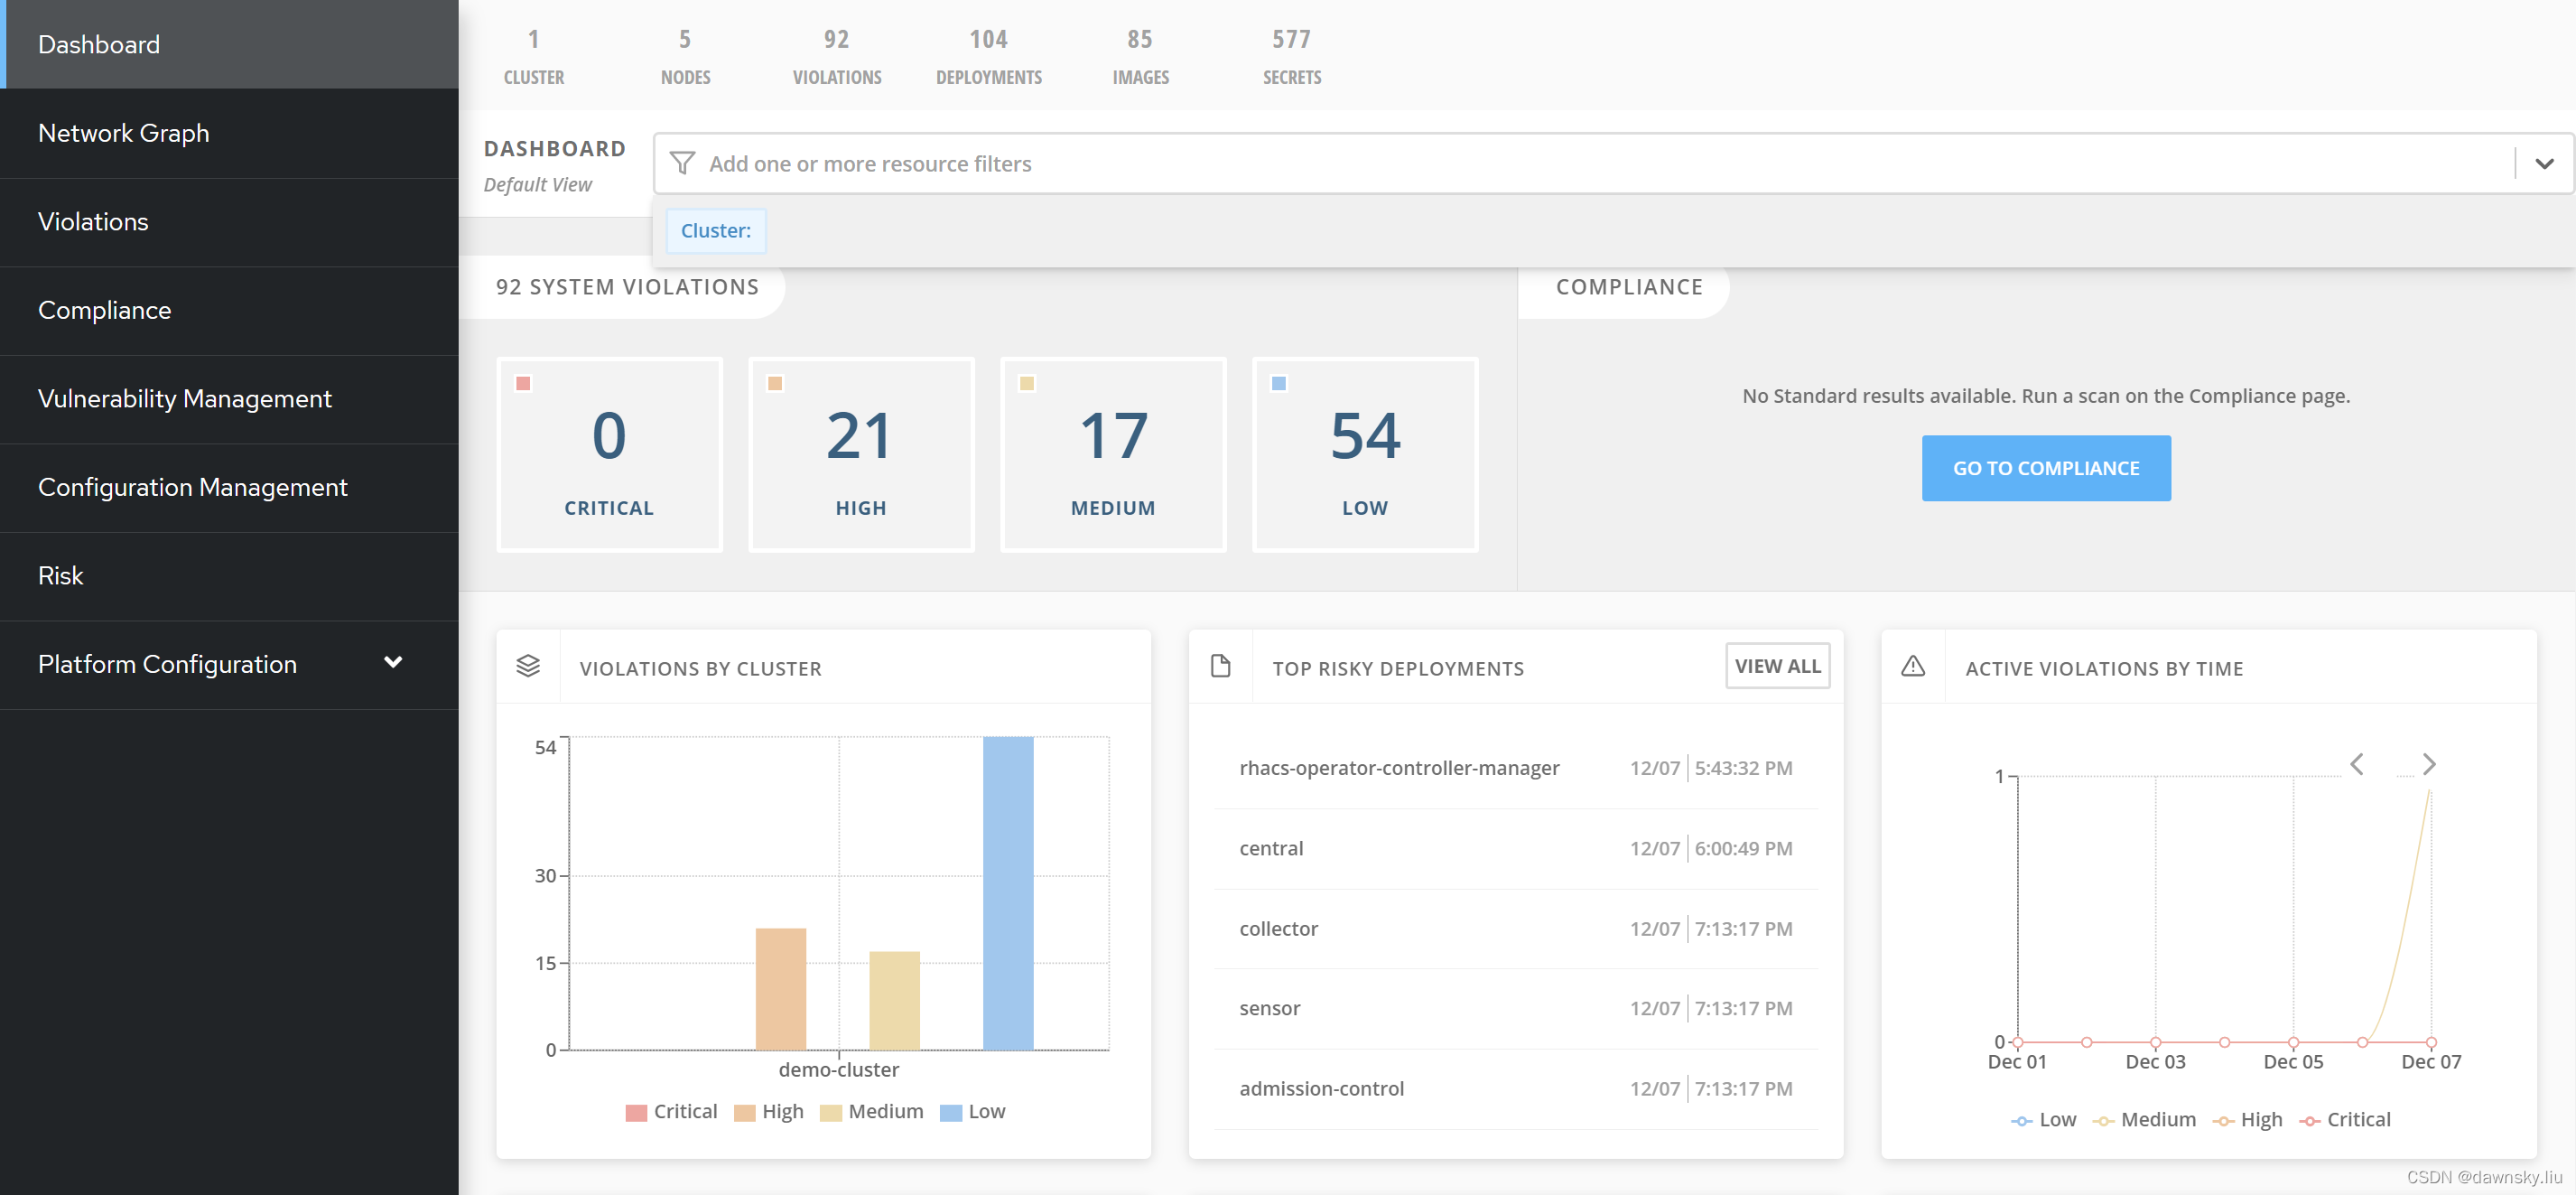The height and width of the screenshot is (1195, 2576).
Task: Click the Medium bar in cluster chart
Action: 894,1000
